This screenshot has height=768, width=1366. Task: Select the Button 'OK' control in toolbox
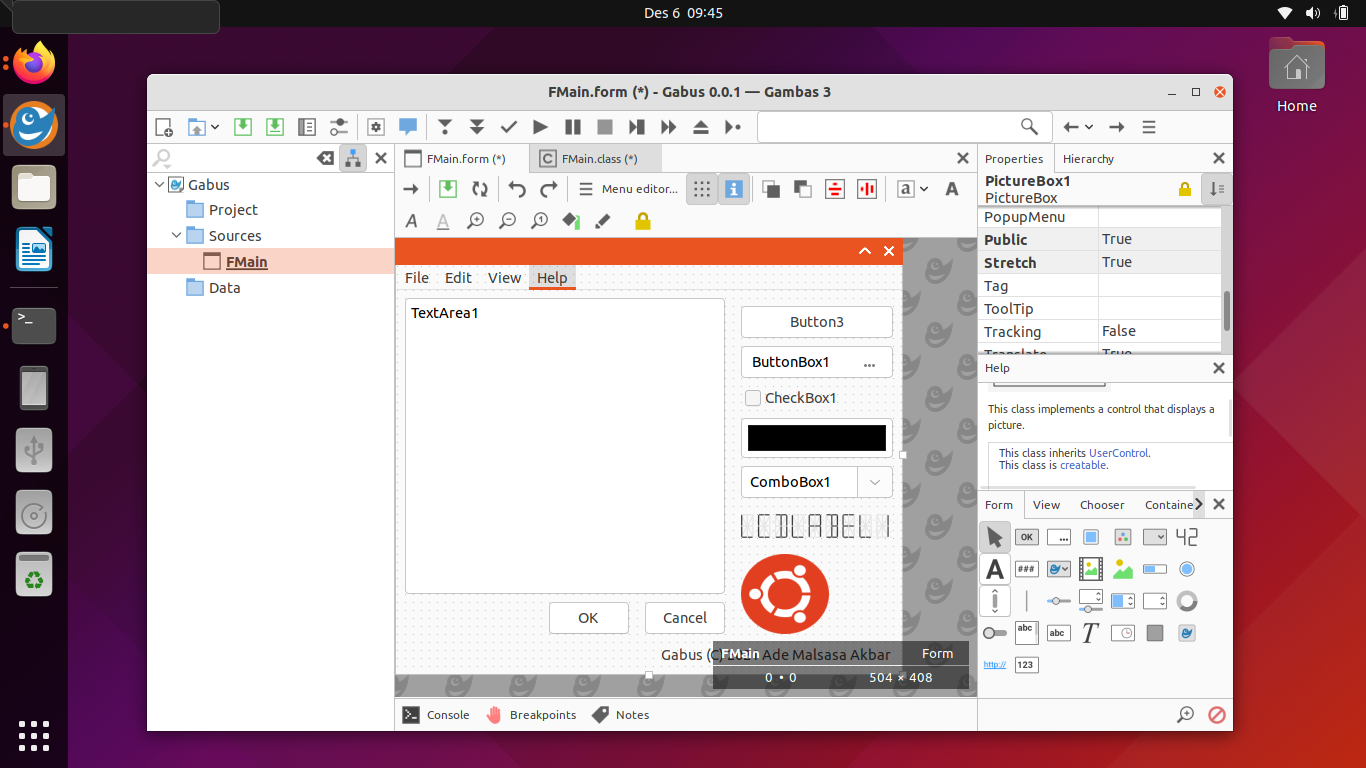pos(1027,537)
